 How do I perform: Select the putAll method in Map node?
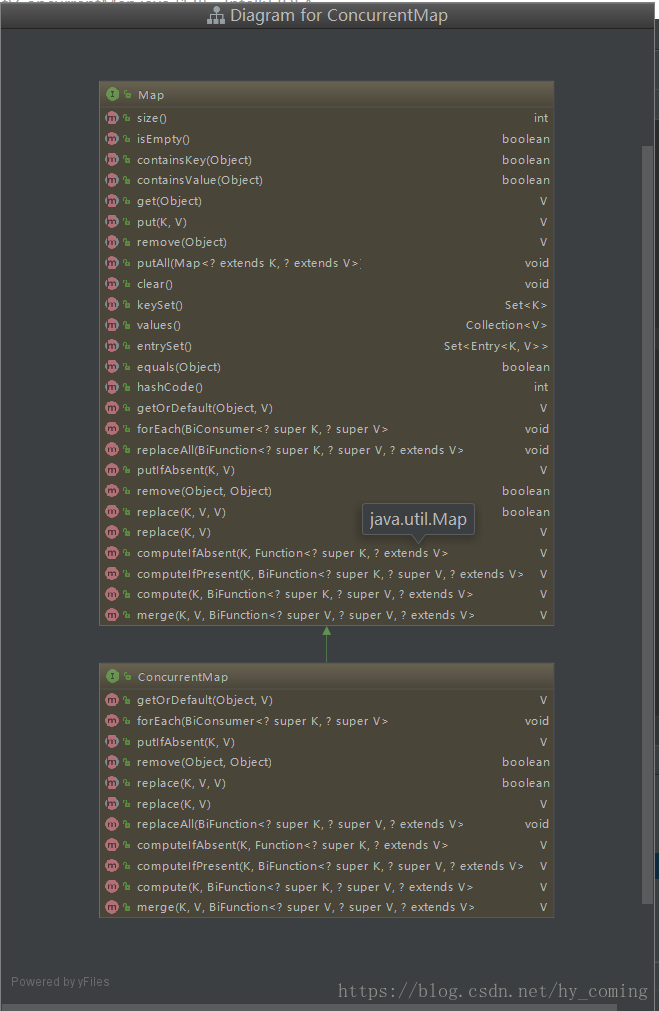[248, 263]
